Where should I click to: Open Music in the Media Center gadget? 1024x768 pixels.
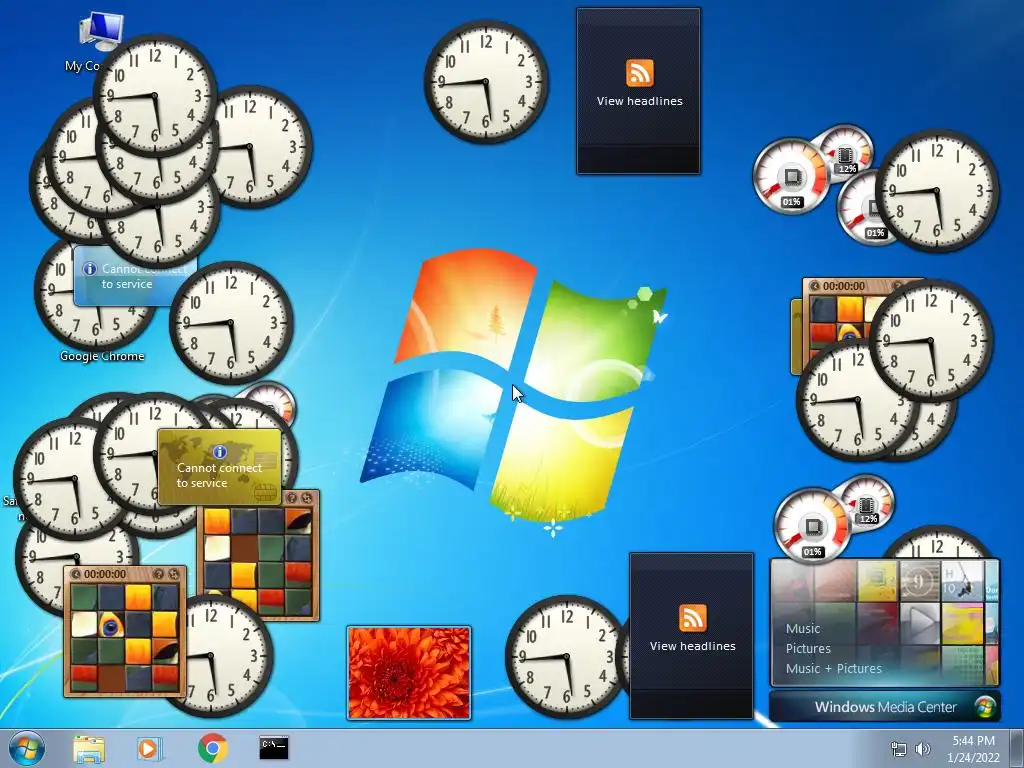pos(803,628)
